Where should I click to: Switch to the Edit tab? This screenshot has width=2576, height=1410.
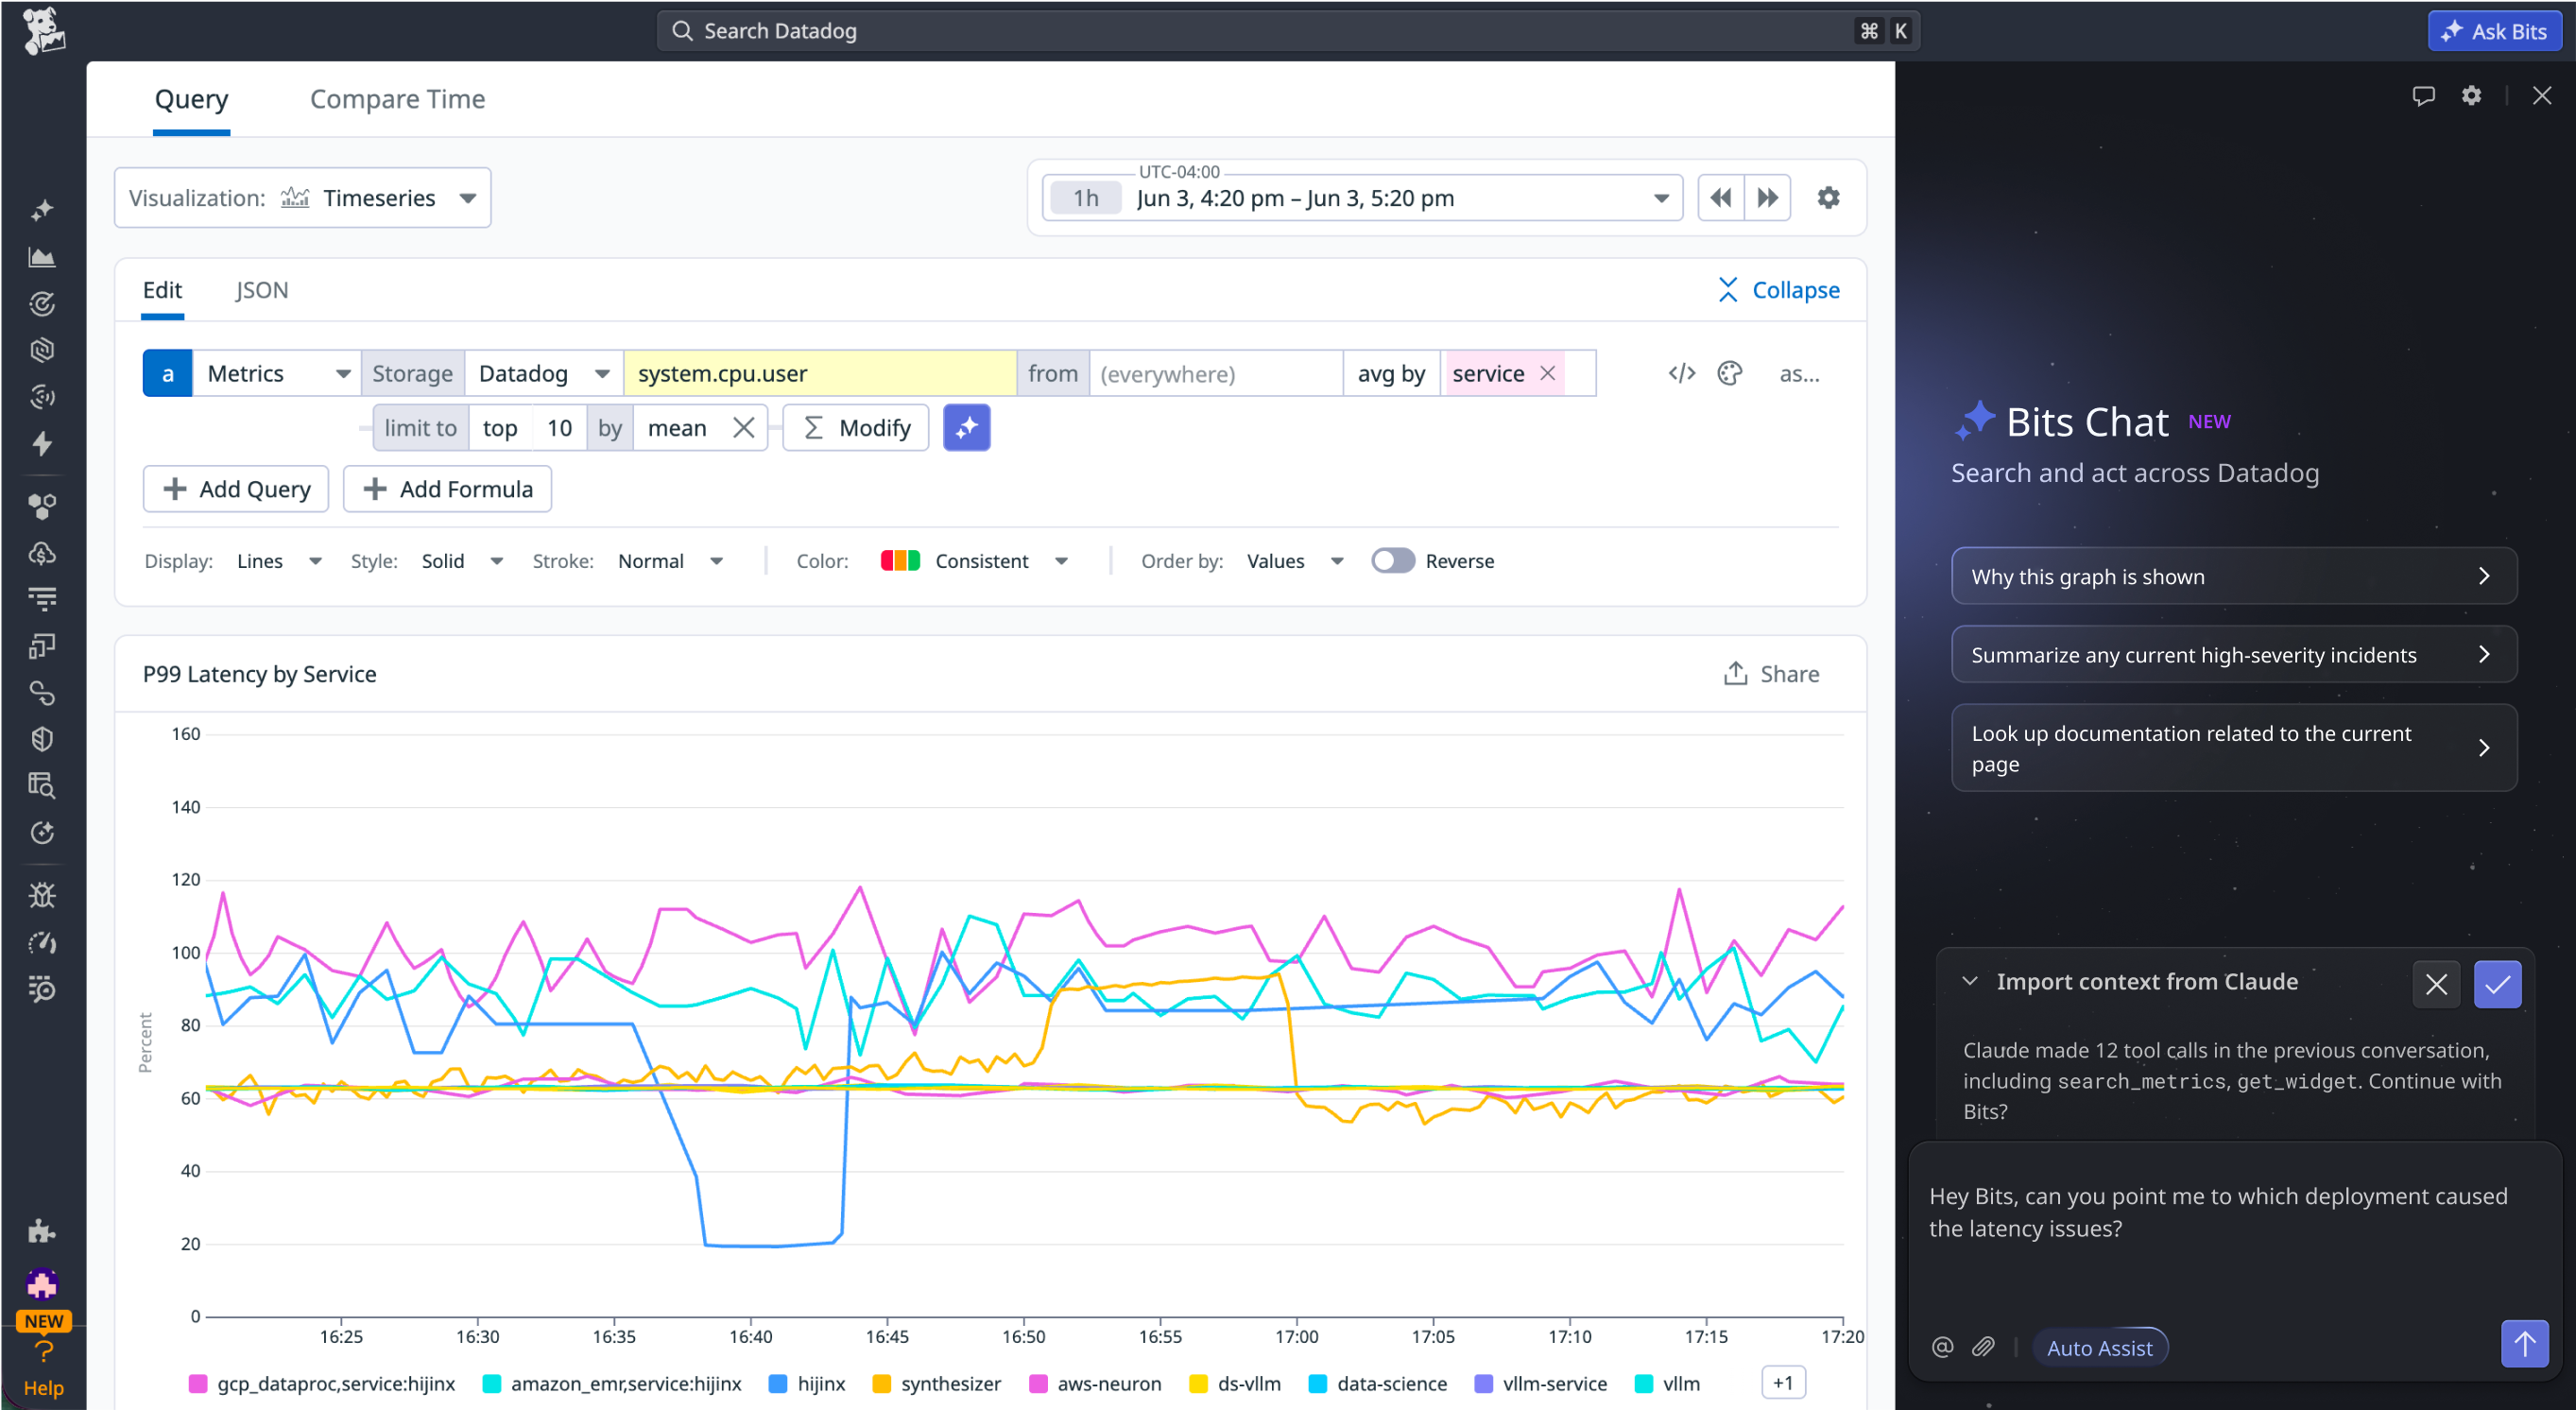(162, 290)
